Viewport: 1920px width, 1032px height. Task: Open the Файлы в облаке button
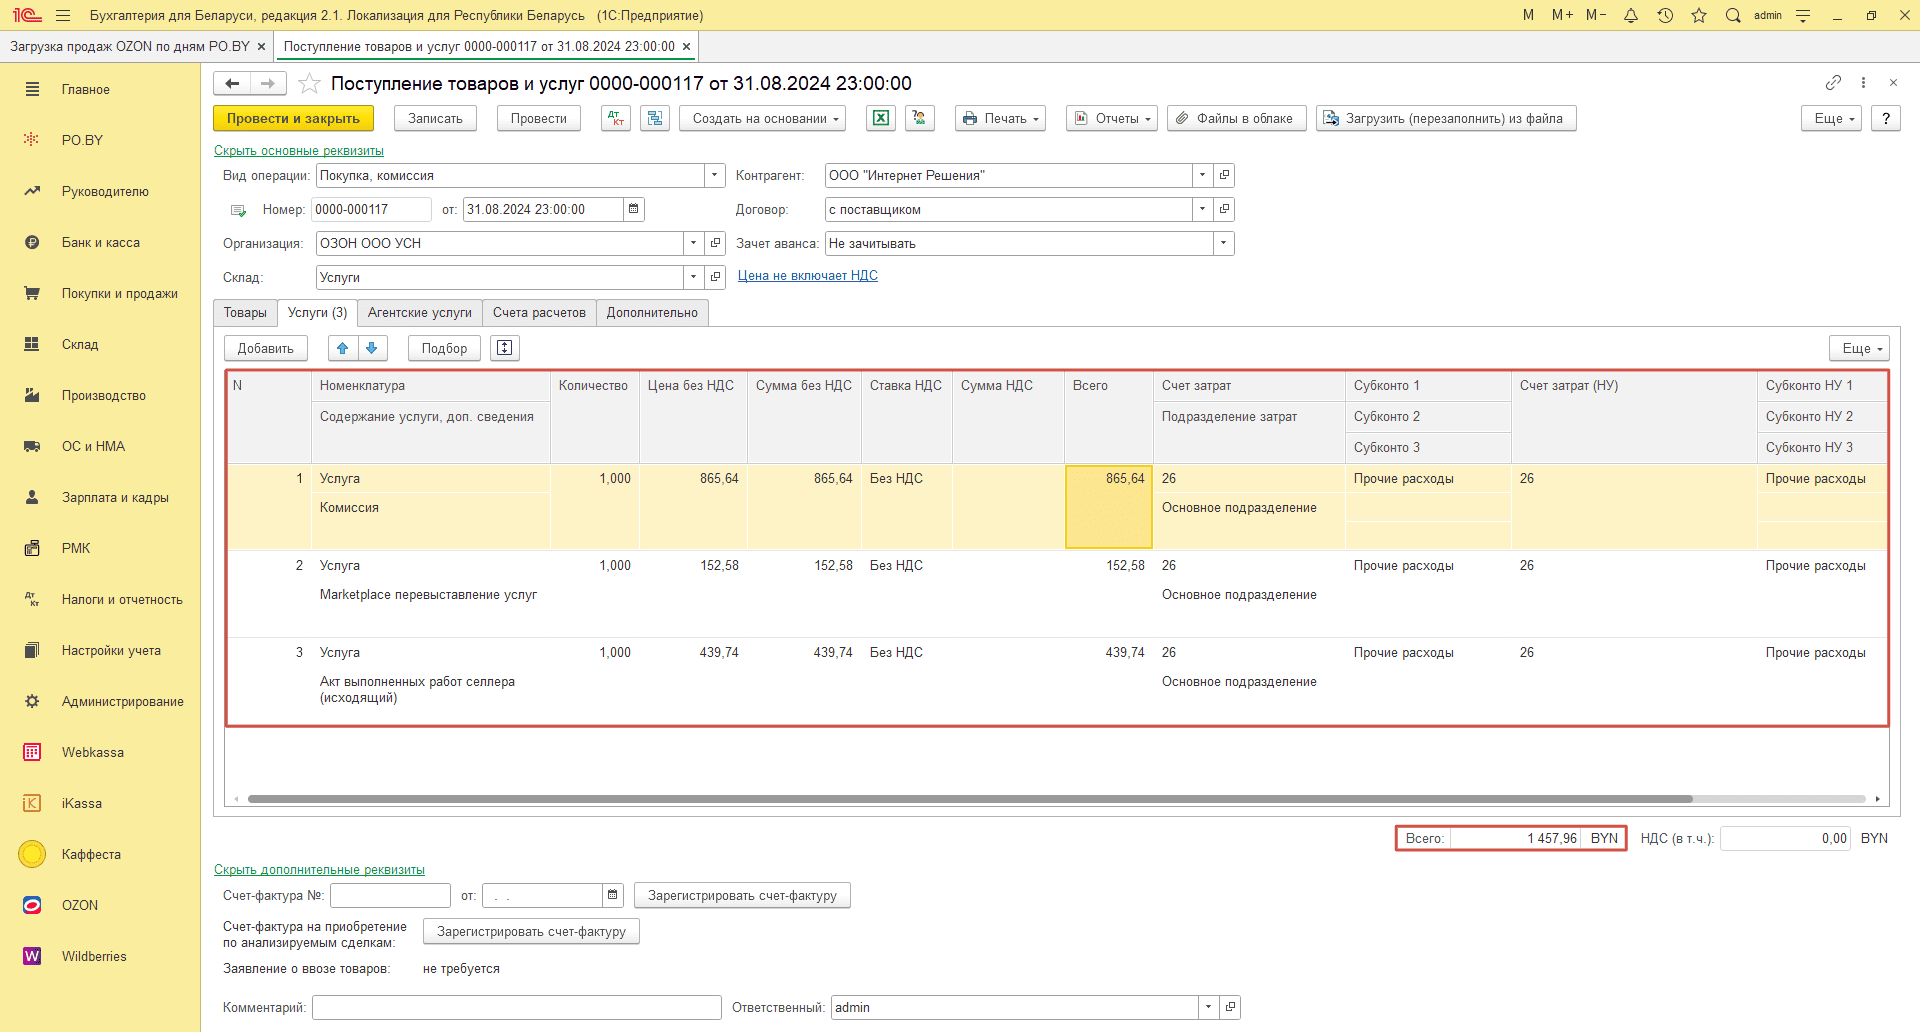[1236, 118]
